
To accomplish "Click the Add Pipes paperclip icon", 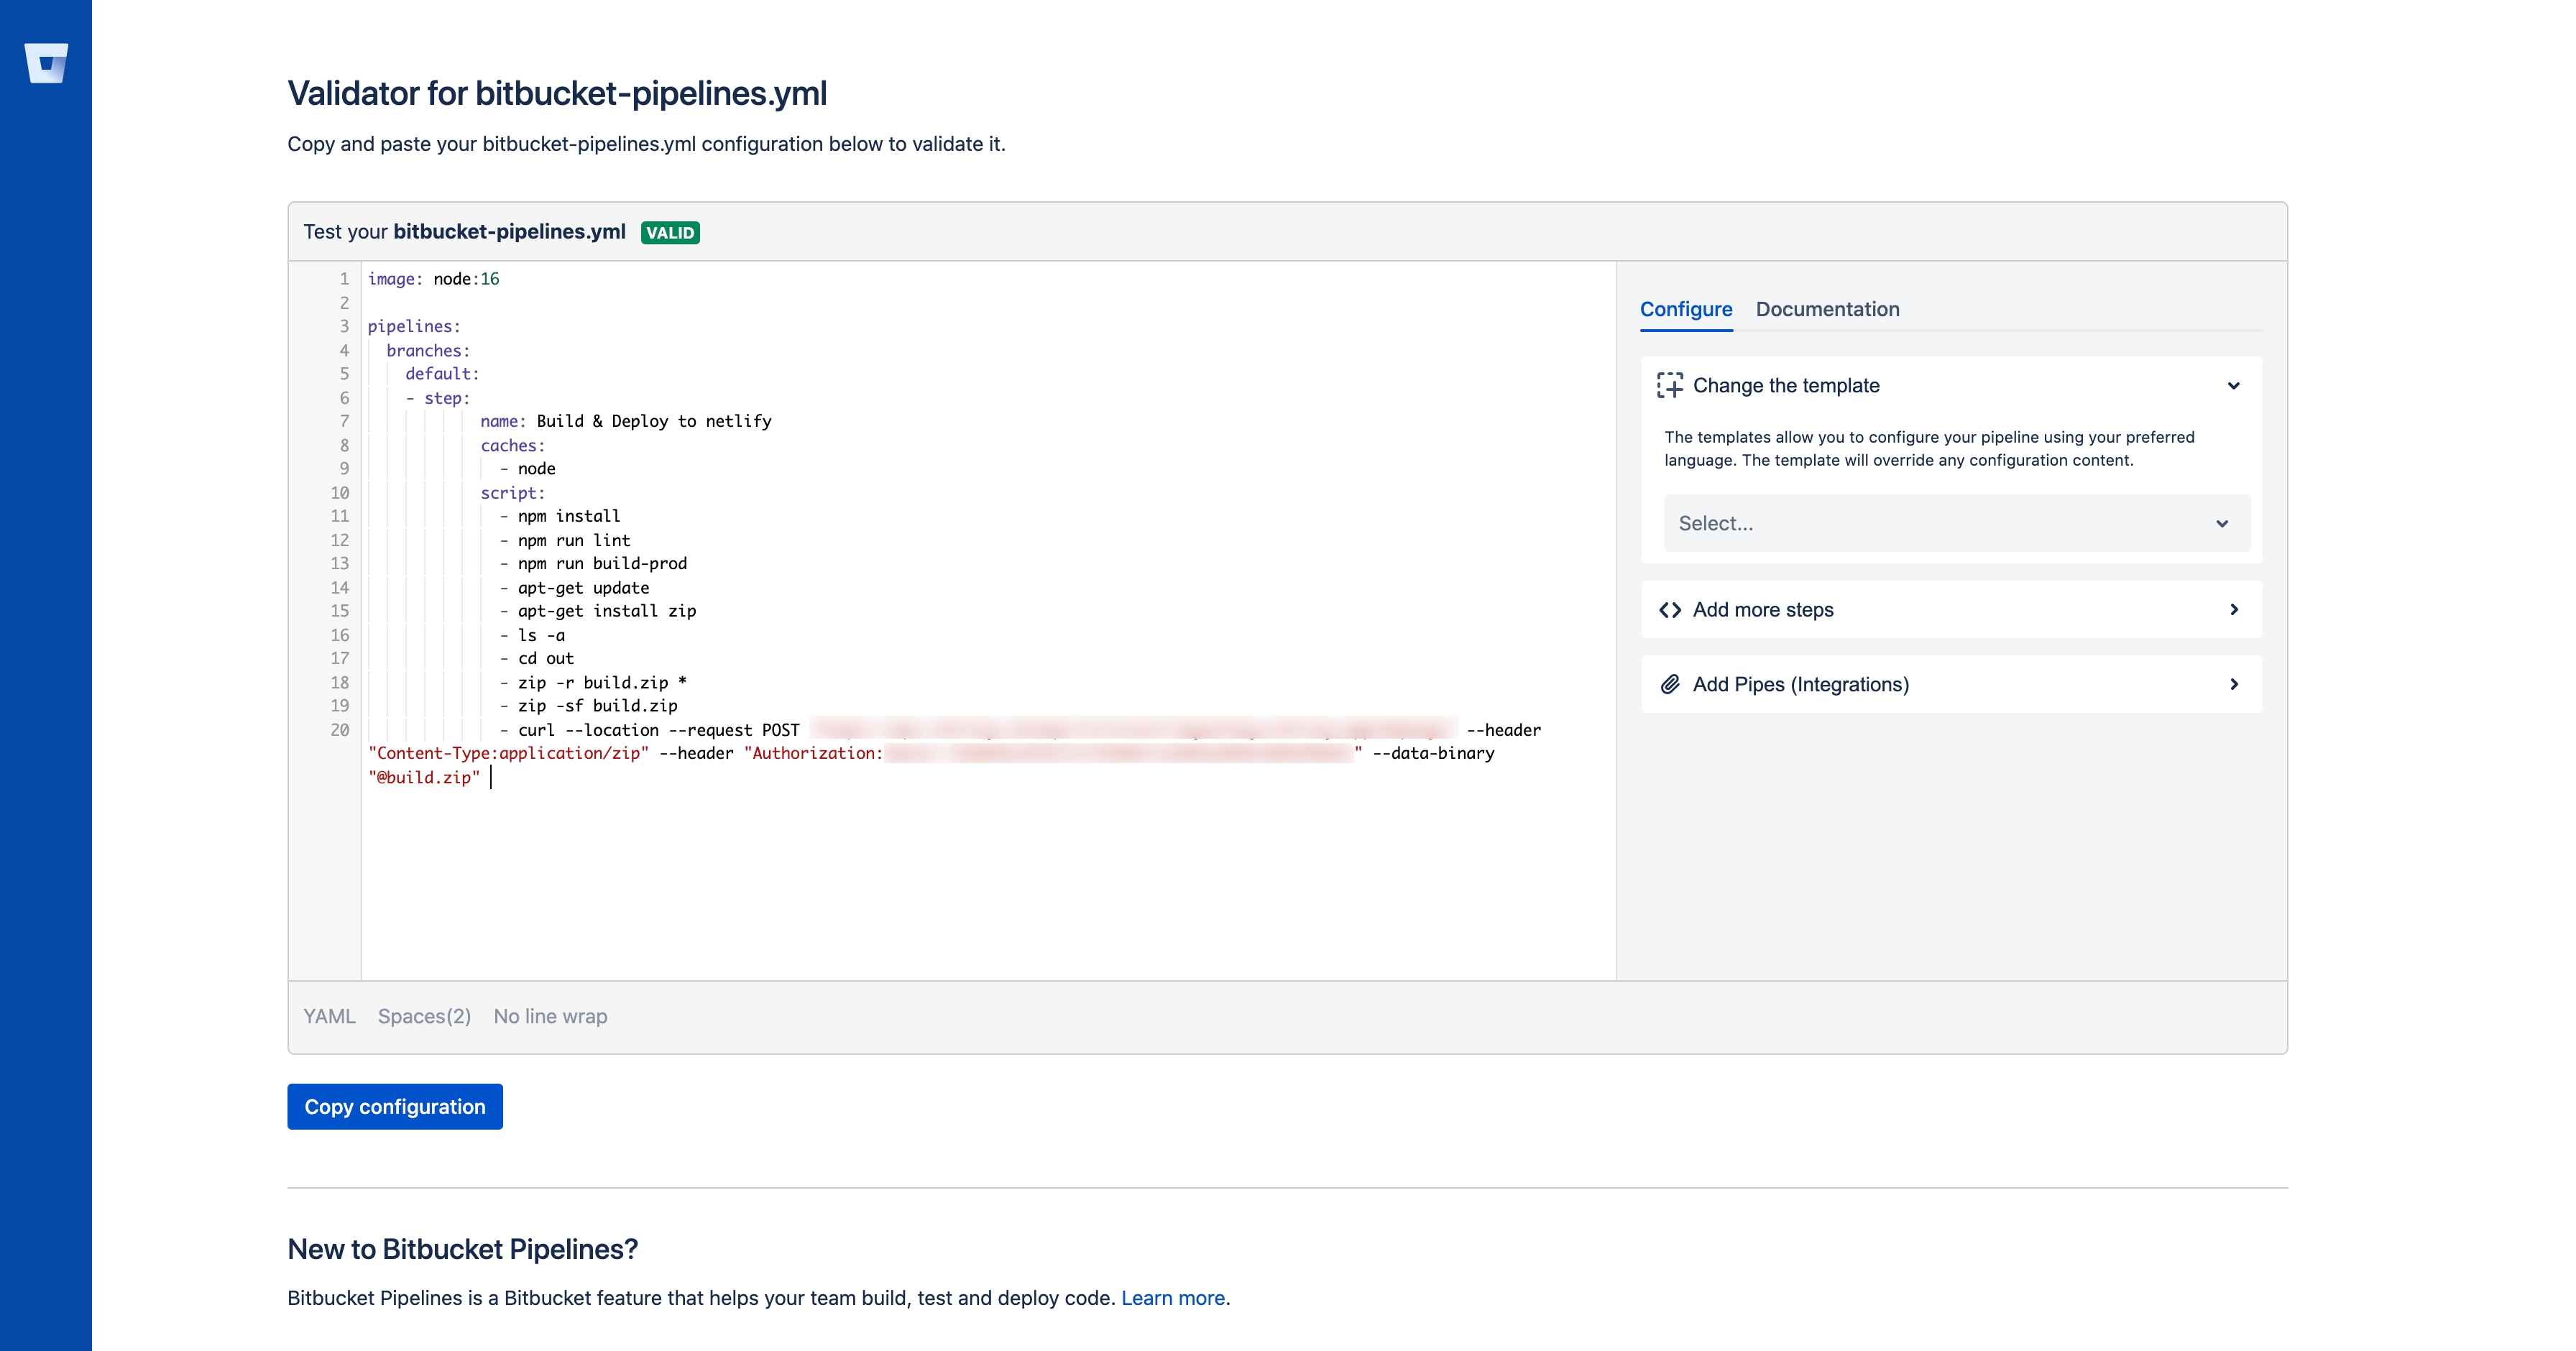I will [1669, 685].
